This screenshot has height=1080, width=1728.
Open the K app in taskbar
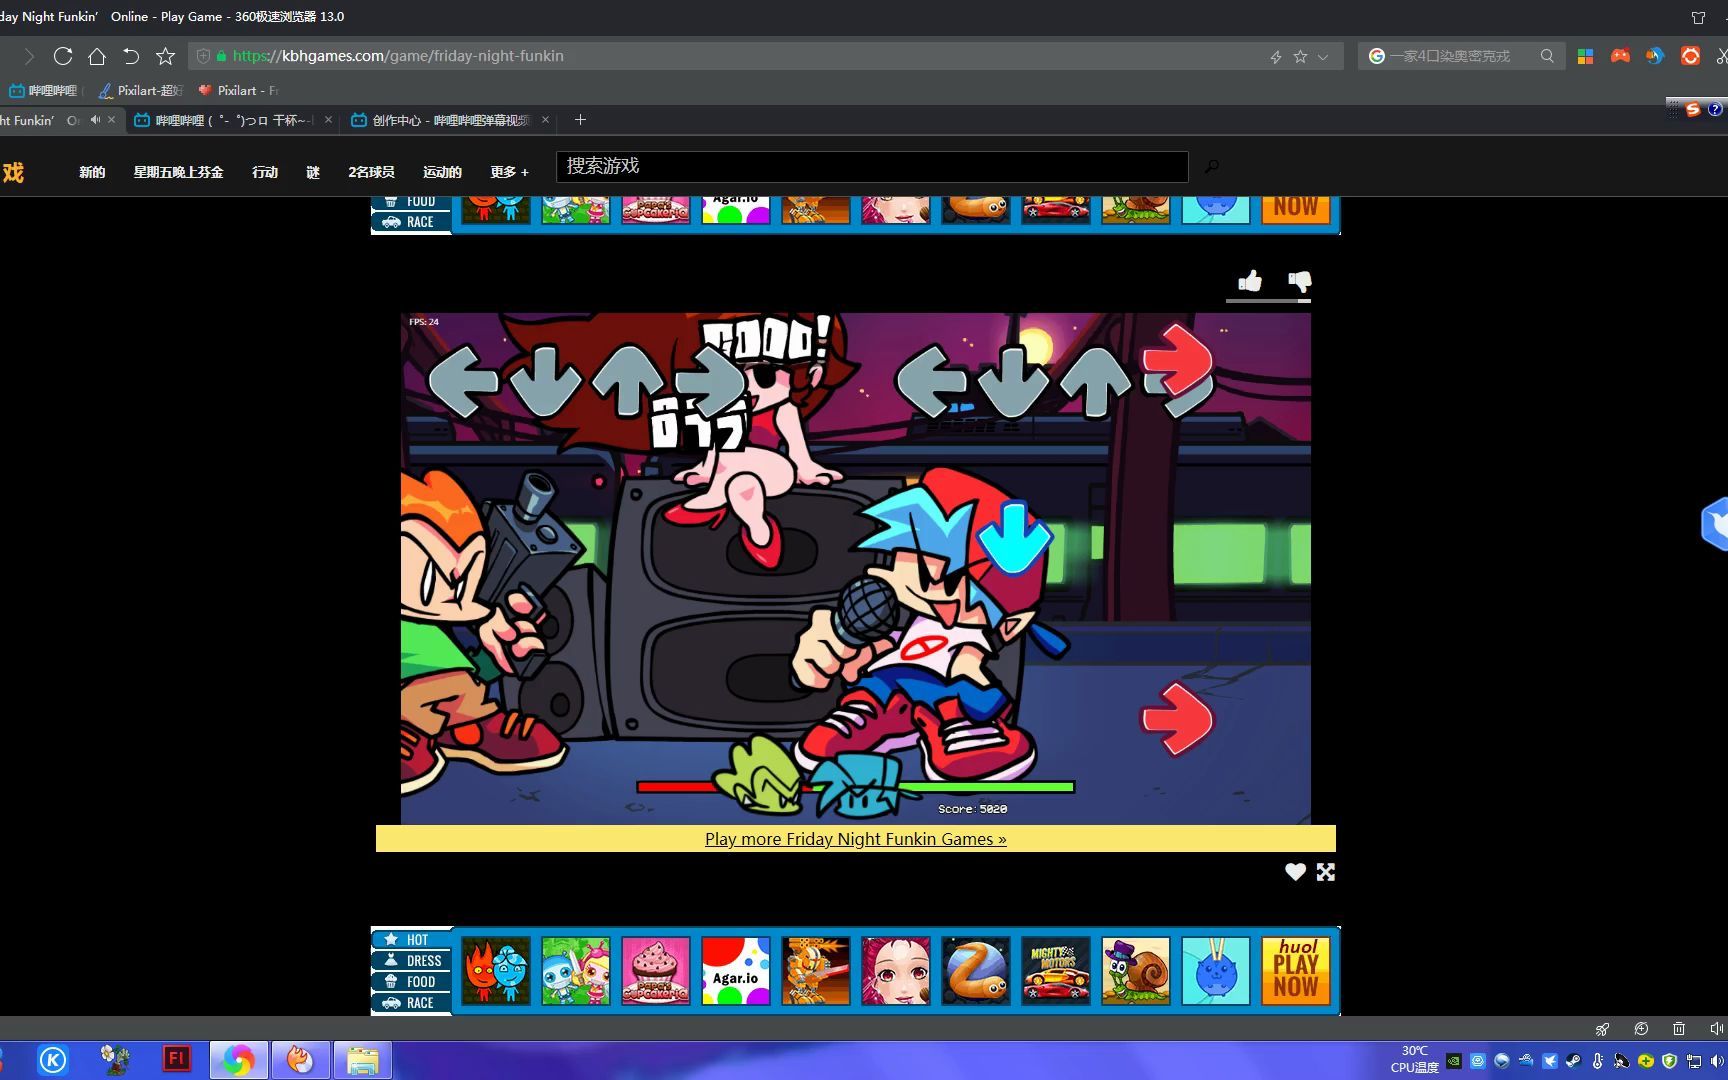[53, 1060]
